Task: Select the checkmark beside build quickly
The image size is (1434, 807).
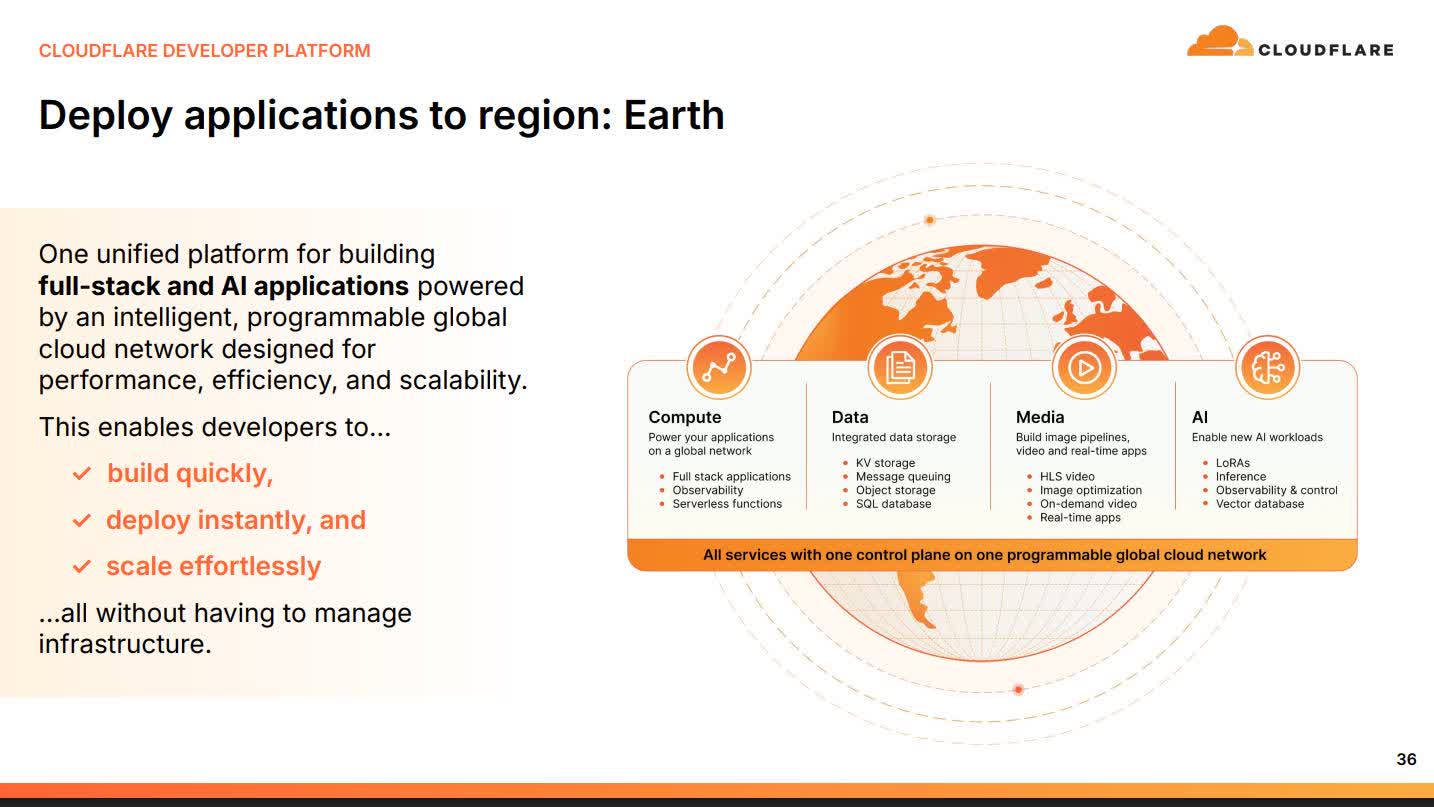Action: pos(81,473)
